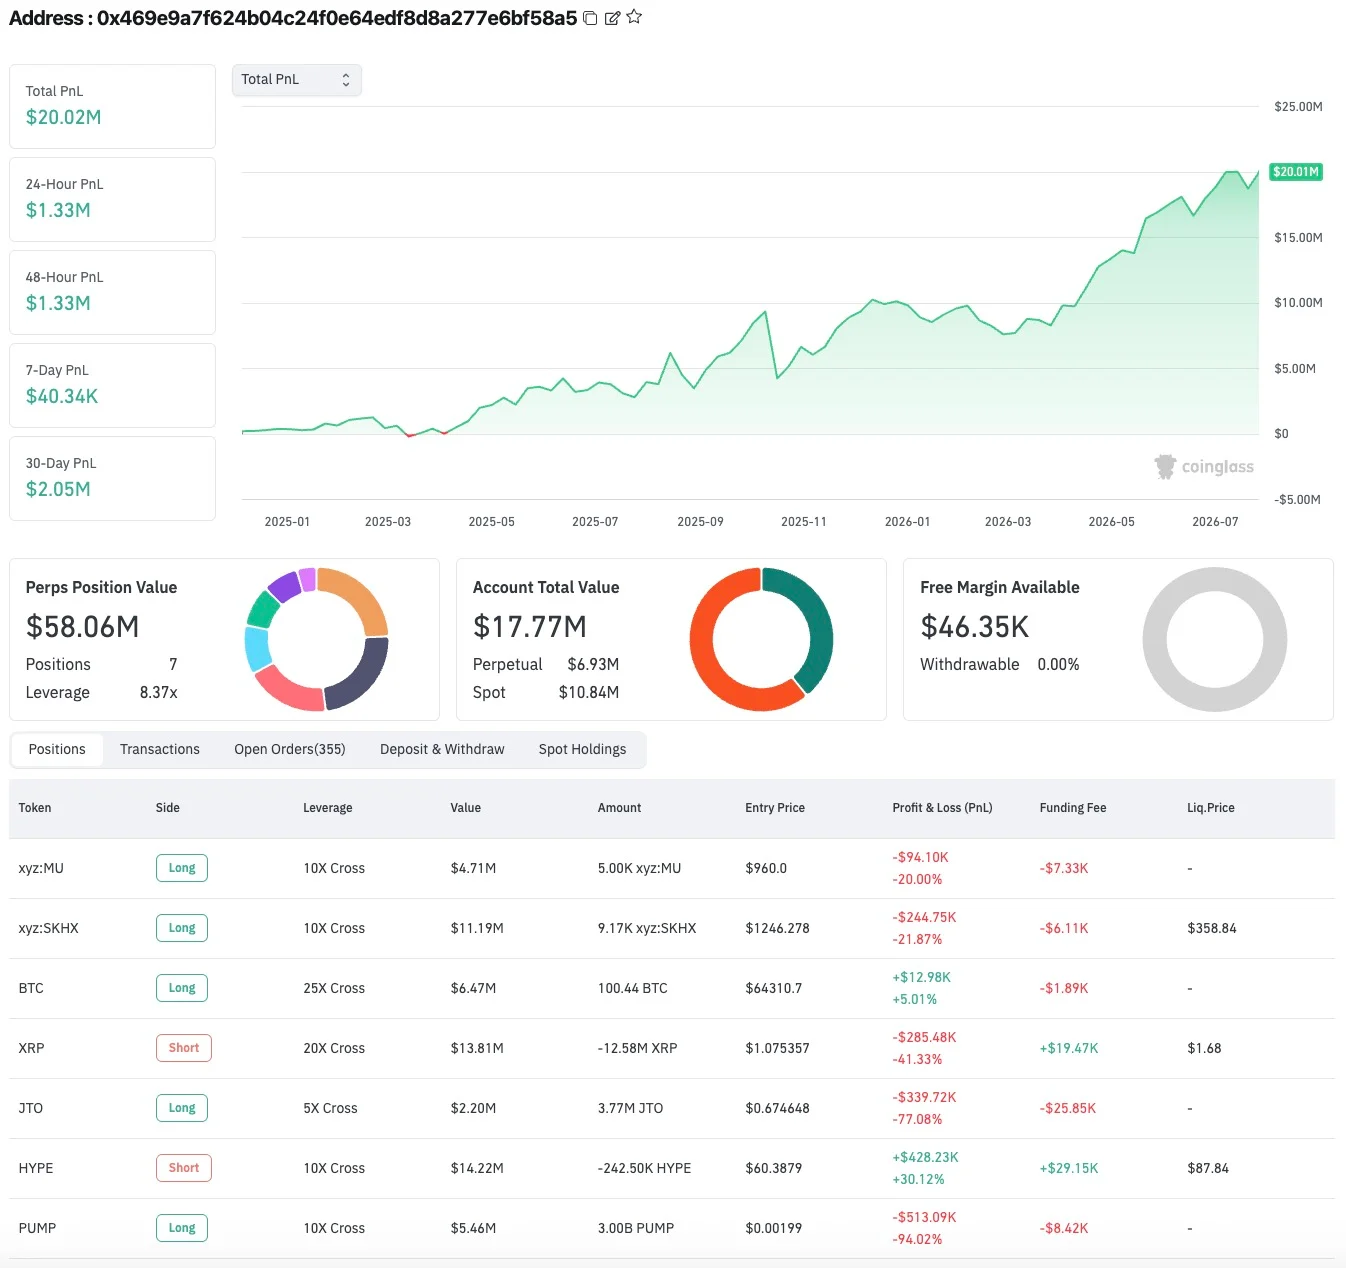Click the Short badge for HYPE
The height and width of the screenshot is (1268, 1346).
[x=184, y=1168]
